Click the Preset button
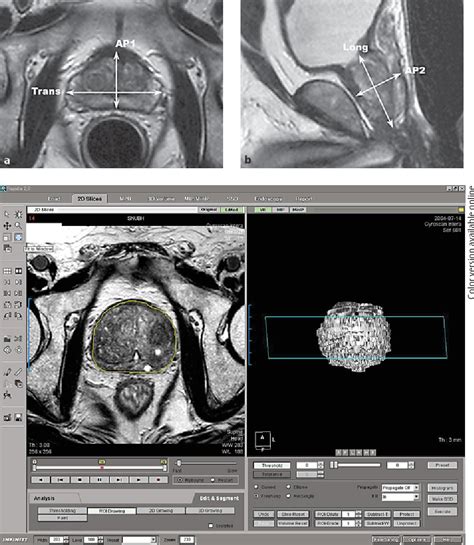Viewport: 474px width, 545px height. (442, 465)
